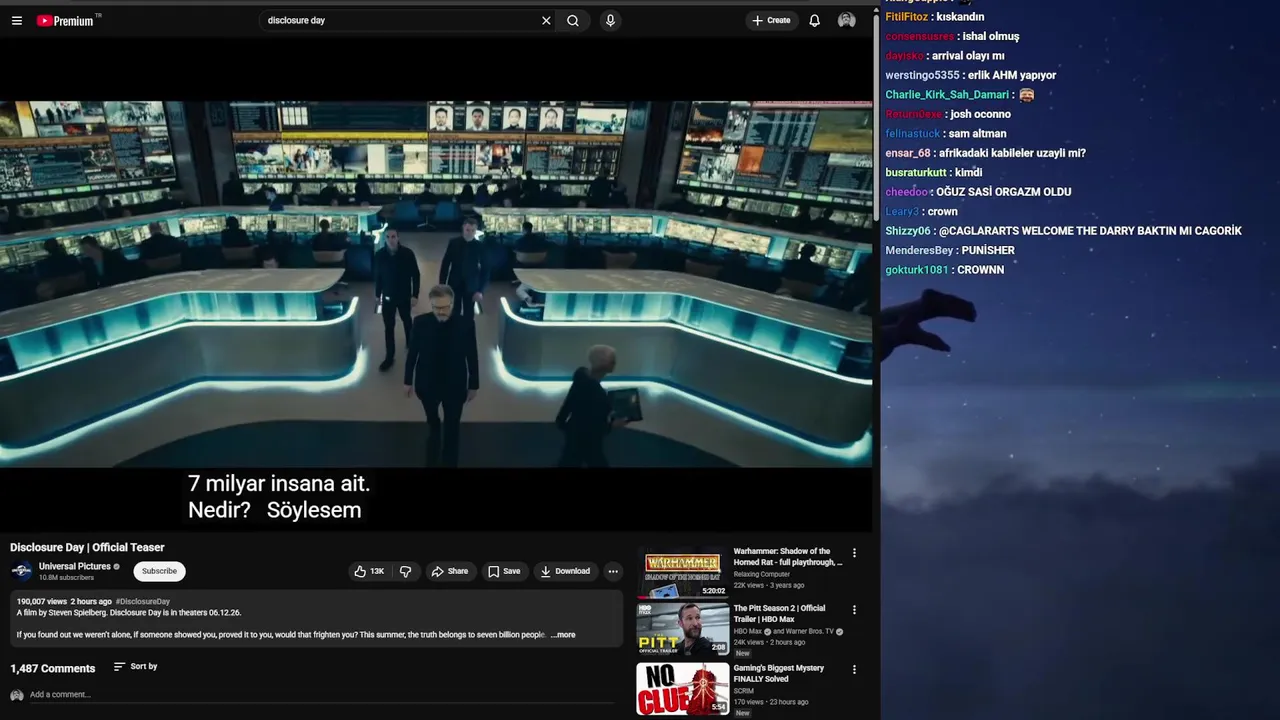
Task: Expand description with '...more'
Action: pos(563,635)
